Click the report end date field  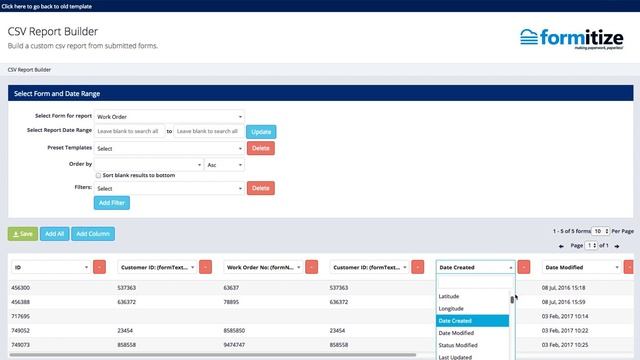(x=209, y=131)
